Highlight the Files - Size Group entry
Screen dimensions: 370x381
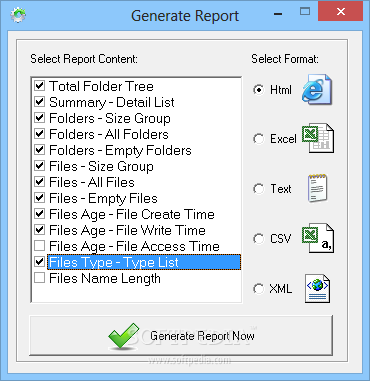101,166
